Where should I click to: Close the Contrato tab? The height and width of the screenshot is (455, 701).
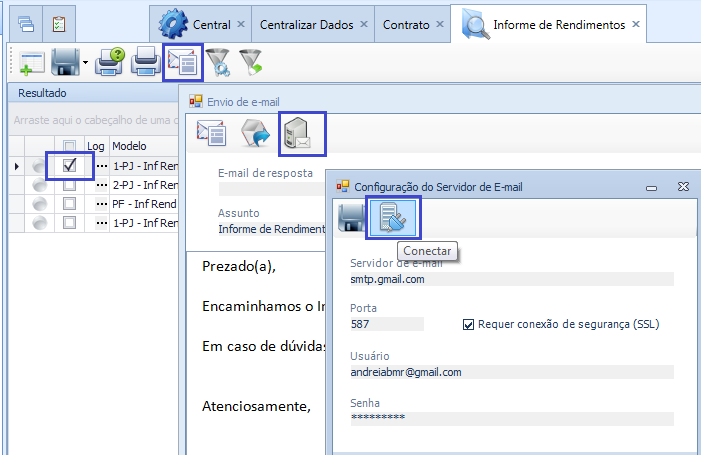(440, 24)
